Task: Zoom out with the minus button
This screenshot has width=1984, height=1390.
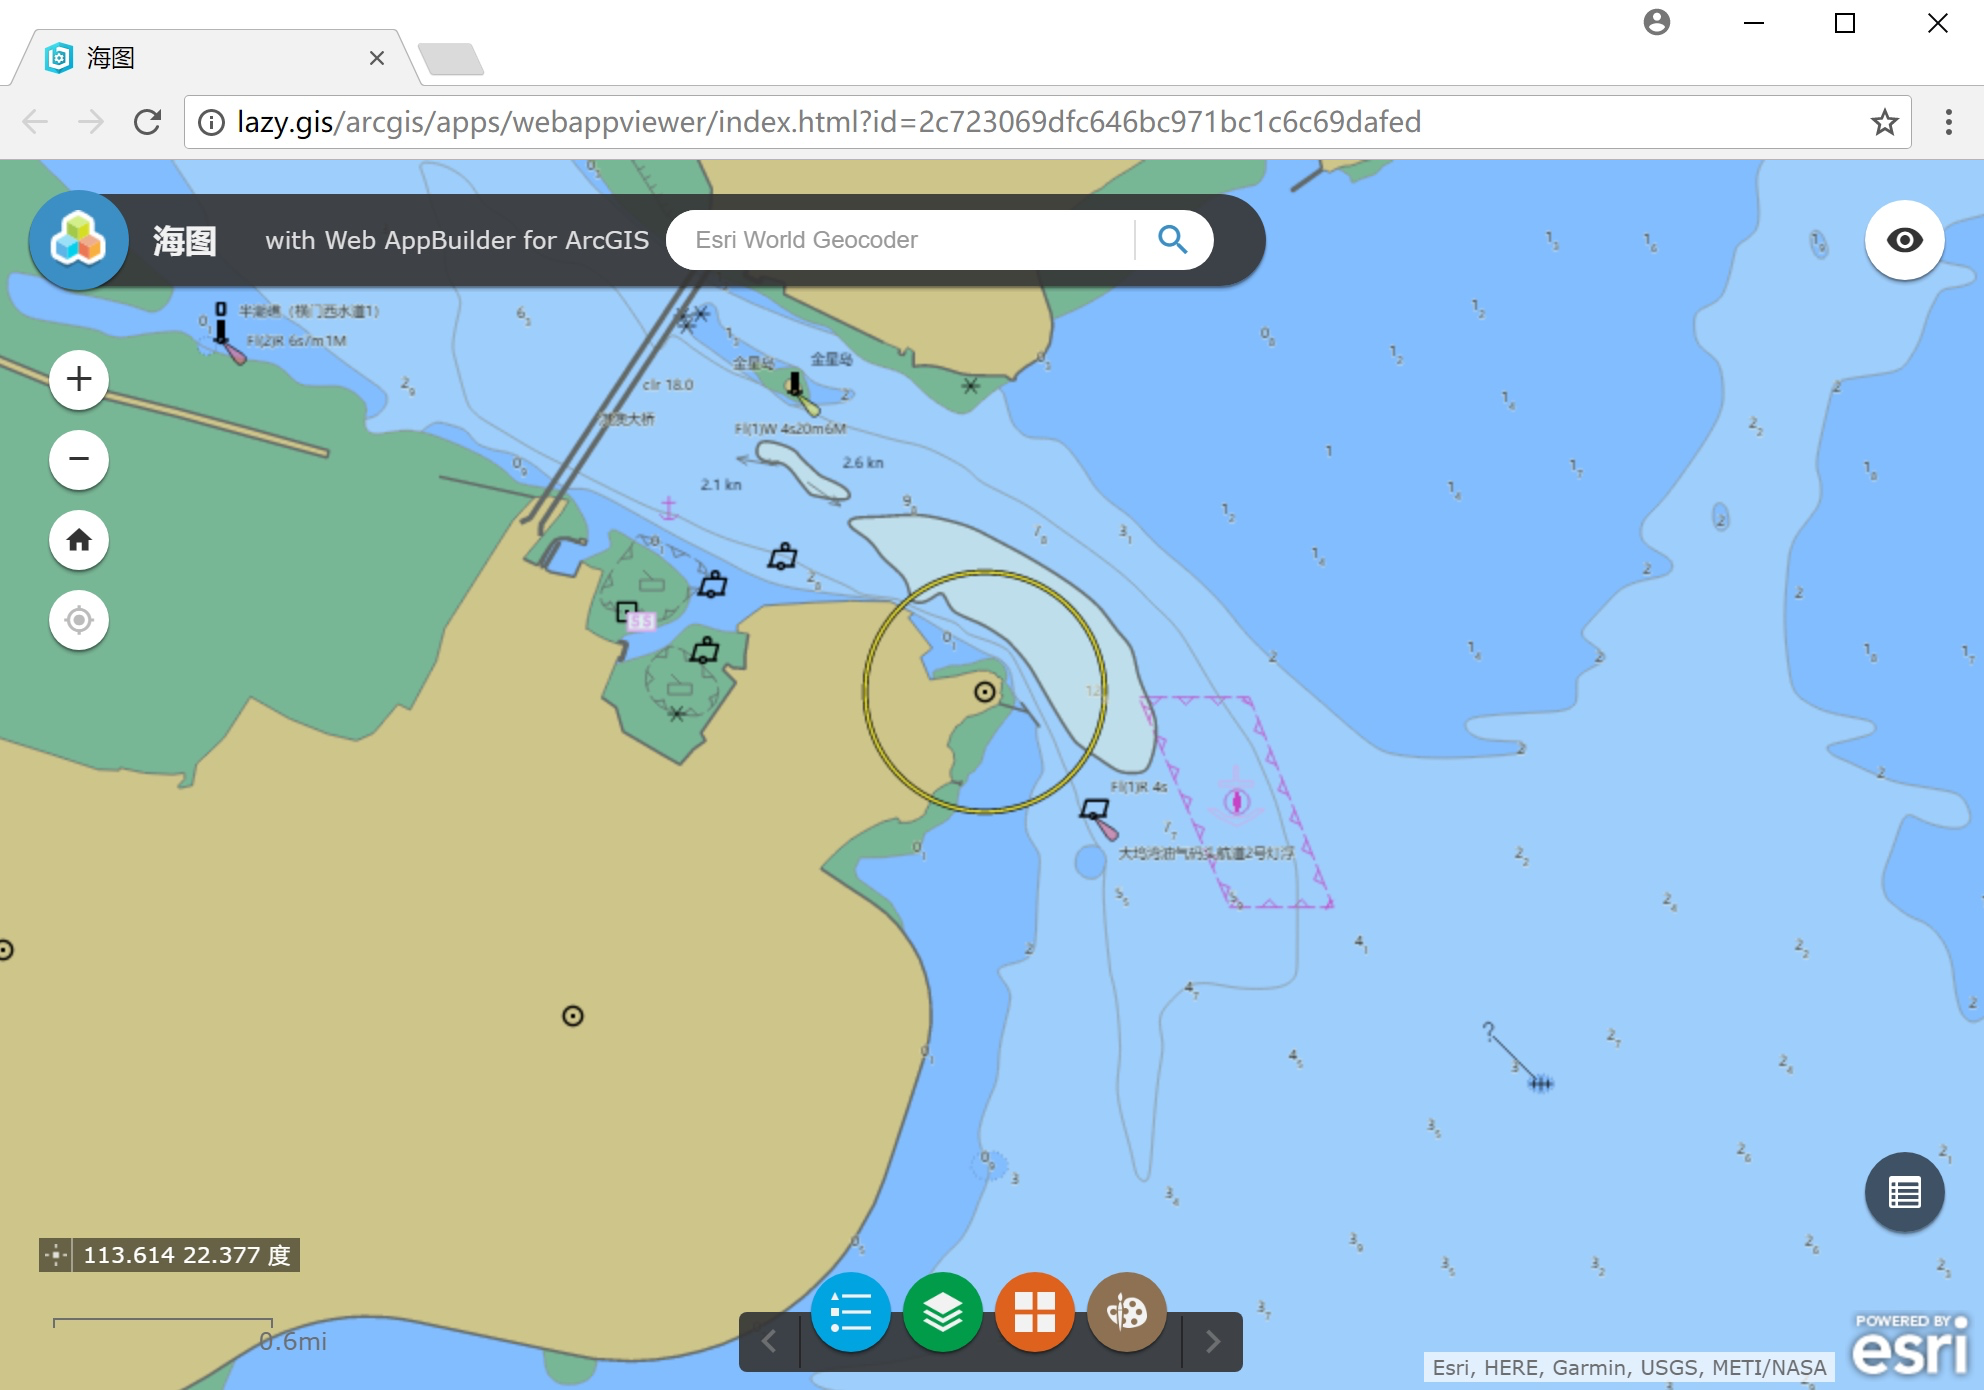Action: 78,459
